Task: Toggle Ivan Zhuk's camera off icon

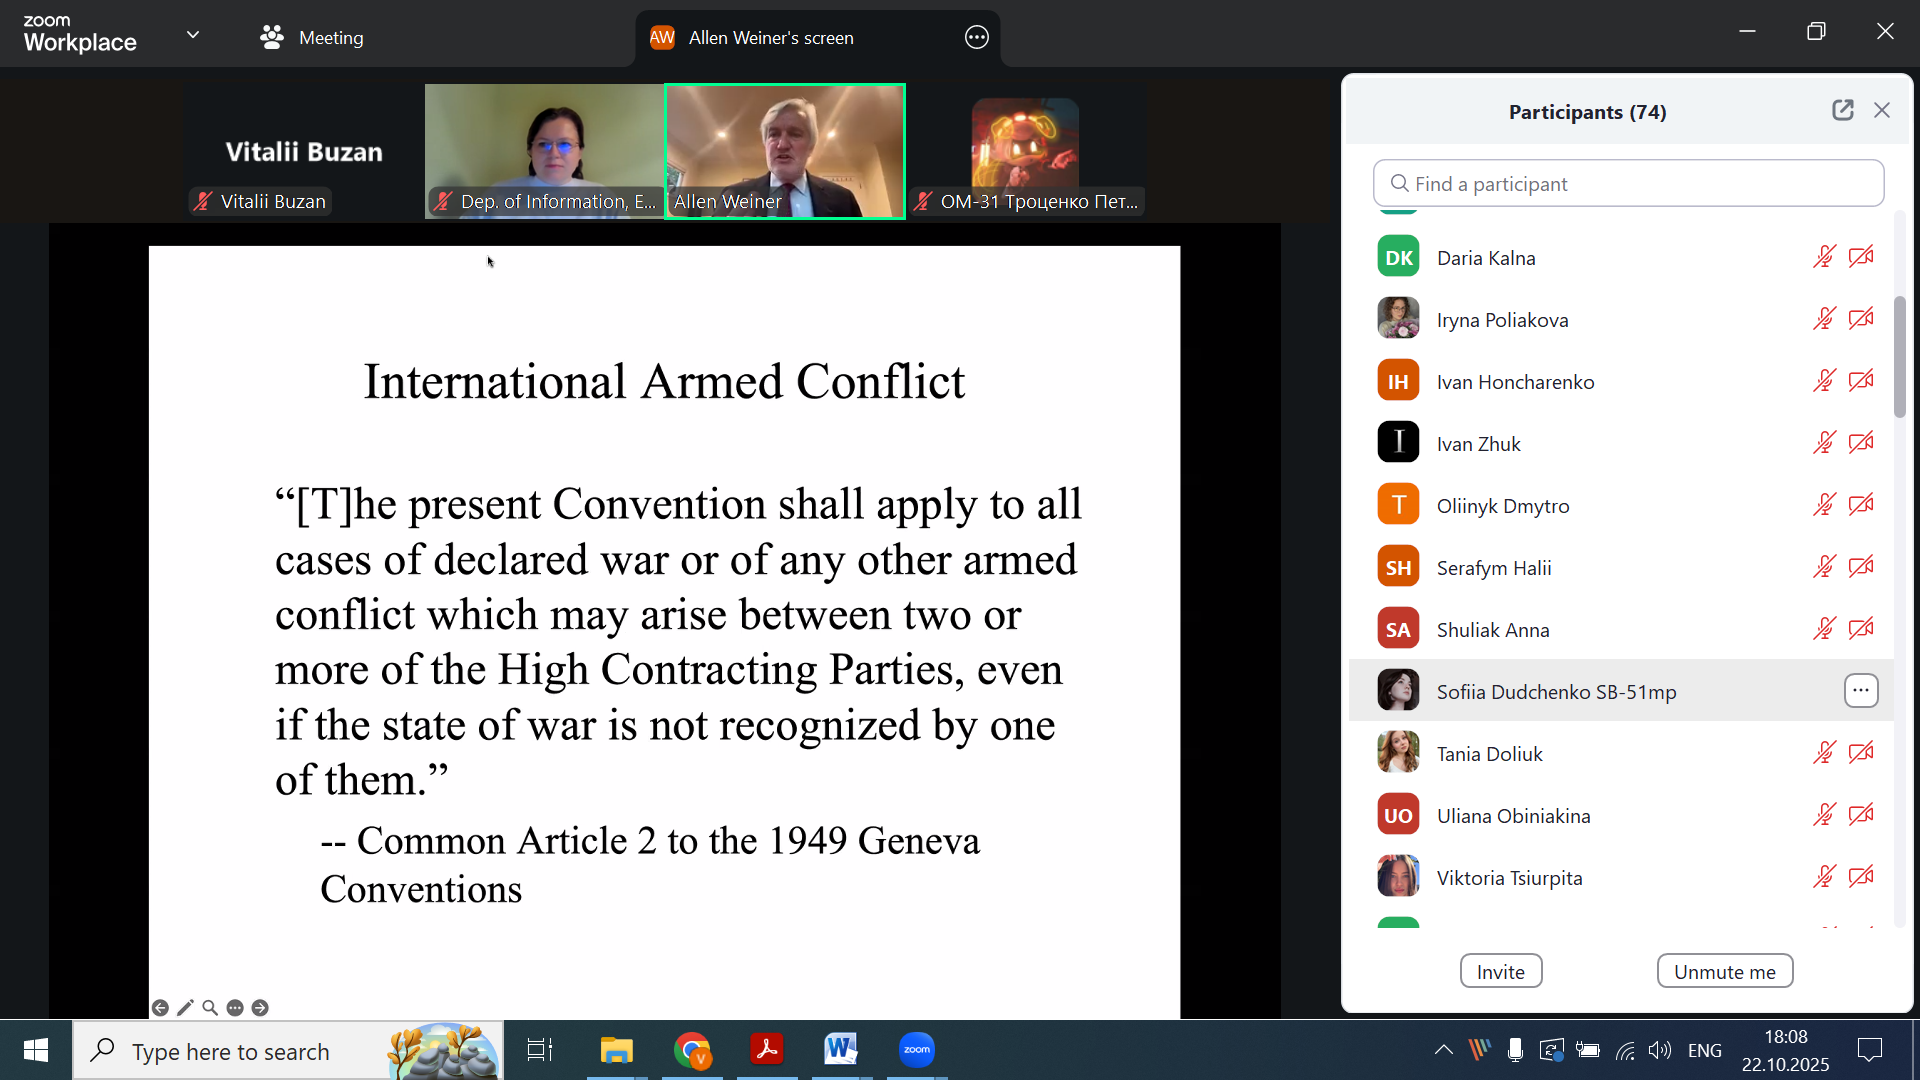Action: tap(1861, 443)
